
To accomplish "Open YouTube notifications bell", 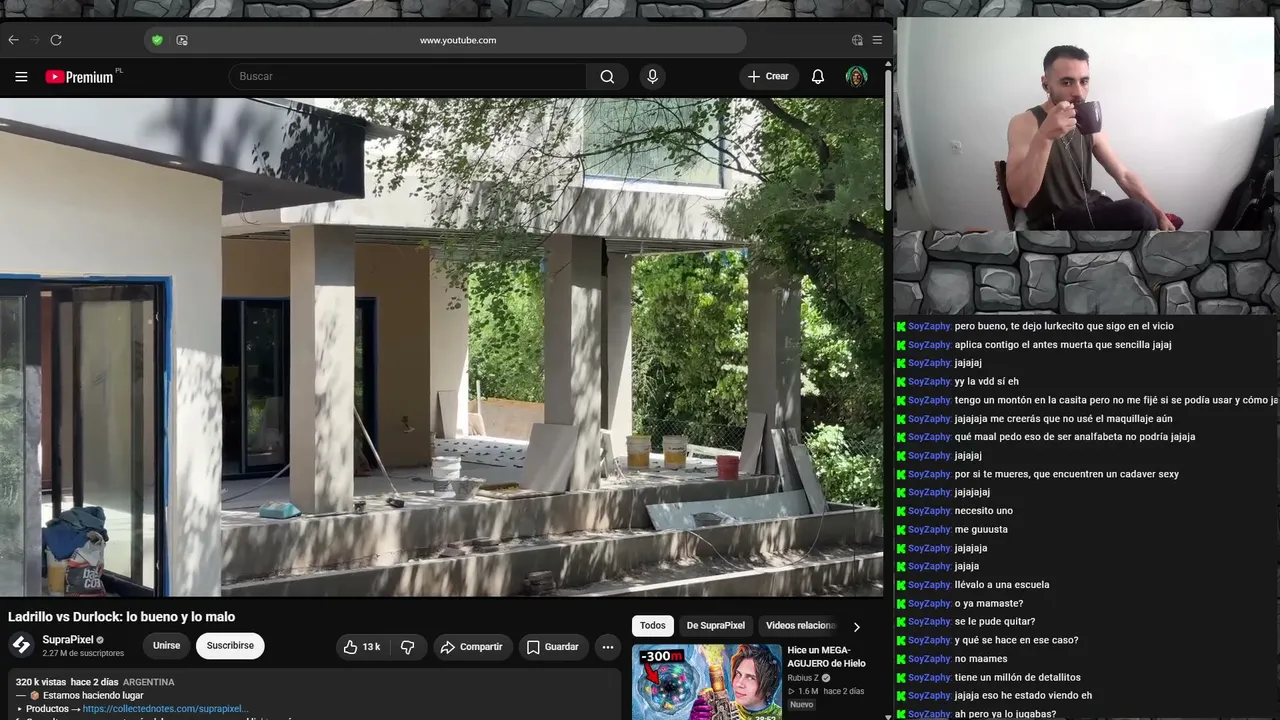I will click(818, 77).
